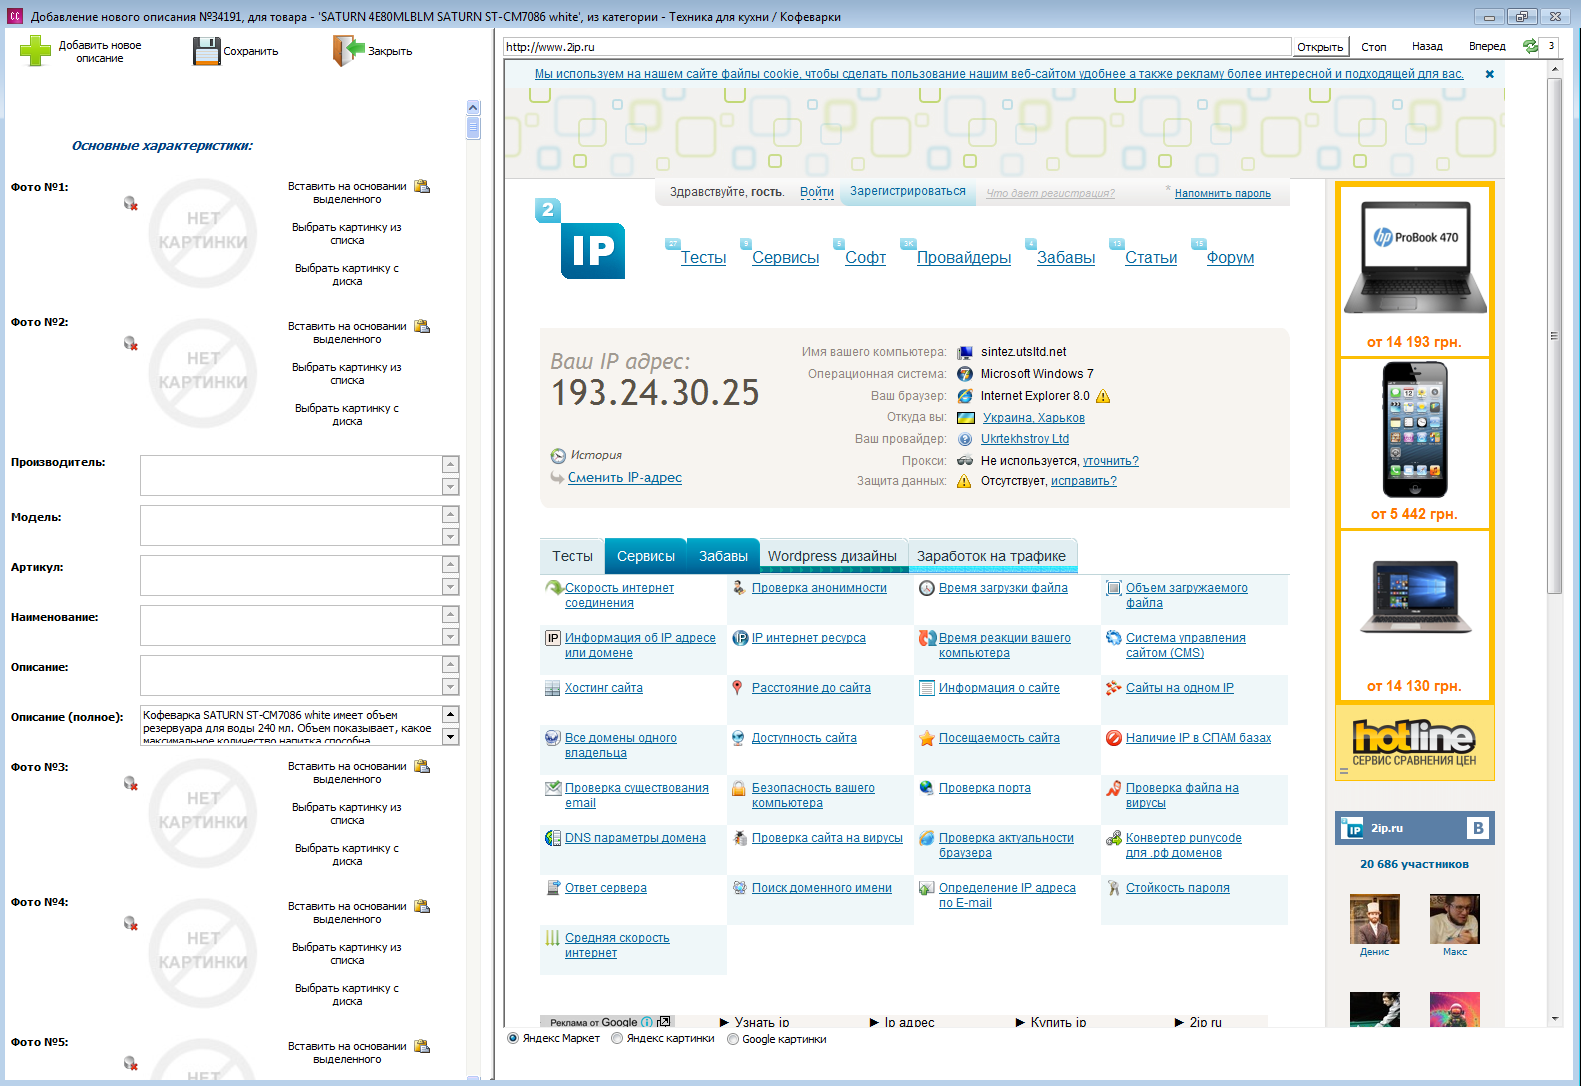Click the delete image icon for Фото №3
This screenshot has width=1581, height=1086.
(x=130, y=783)
